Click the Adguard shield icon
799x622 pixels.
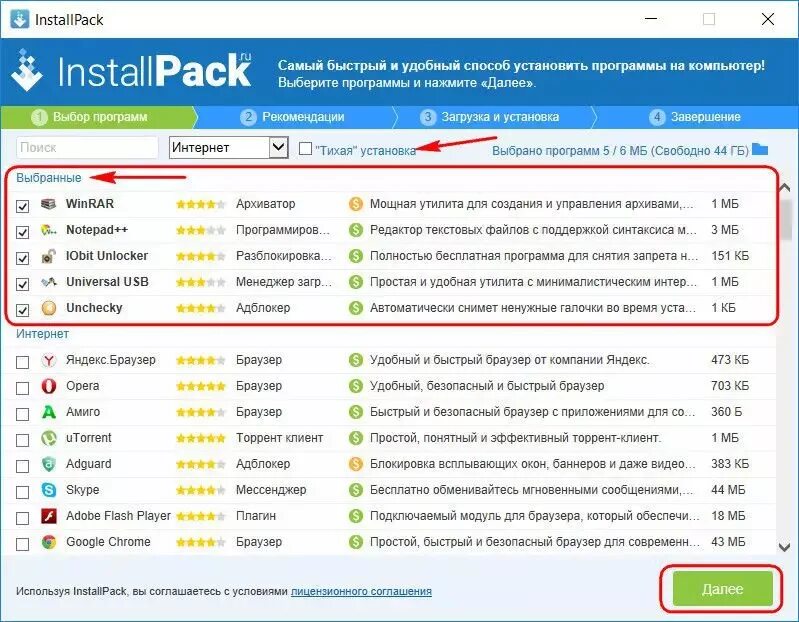(x=48, y=464)
